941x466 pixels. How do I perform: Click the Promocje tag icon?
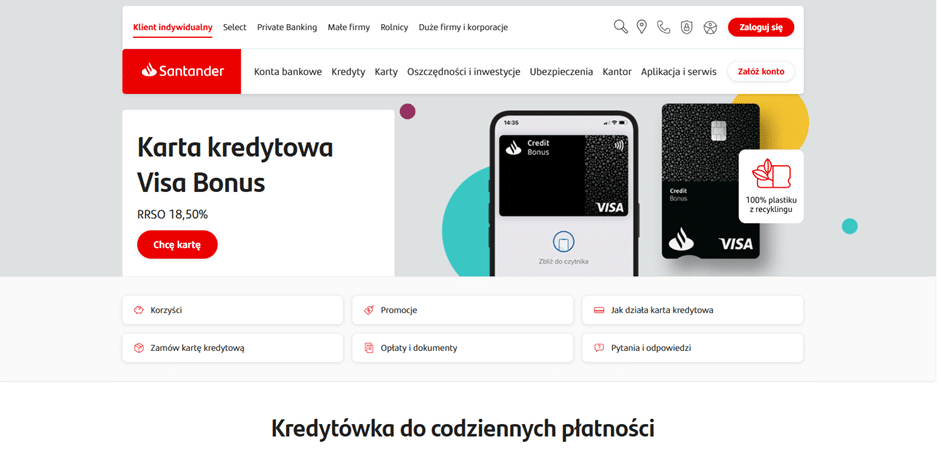369,310
